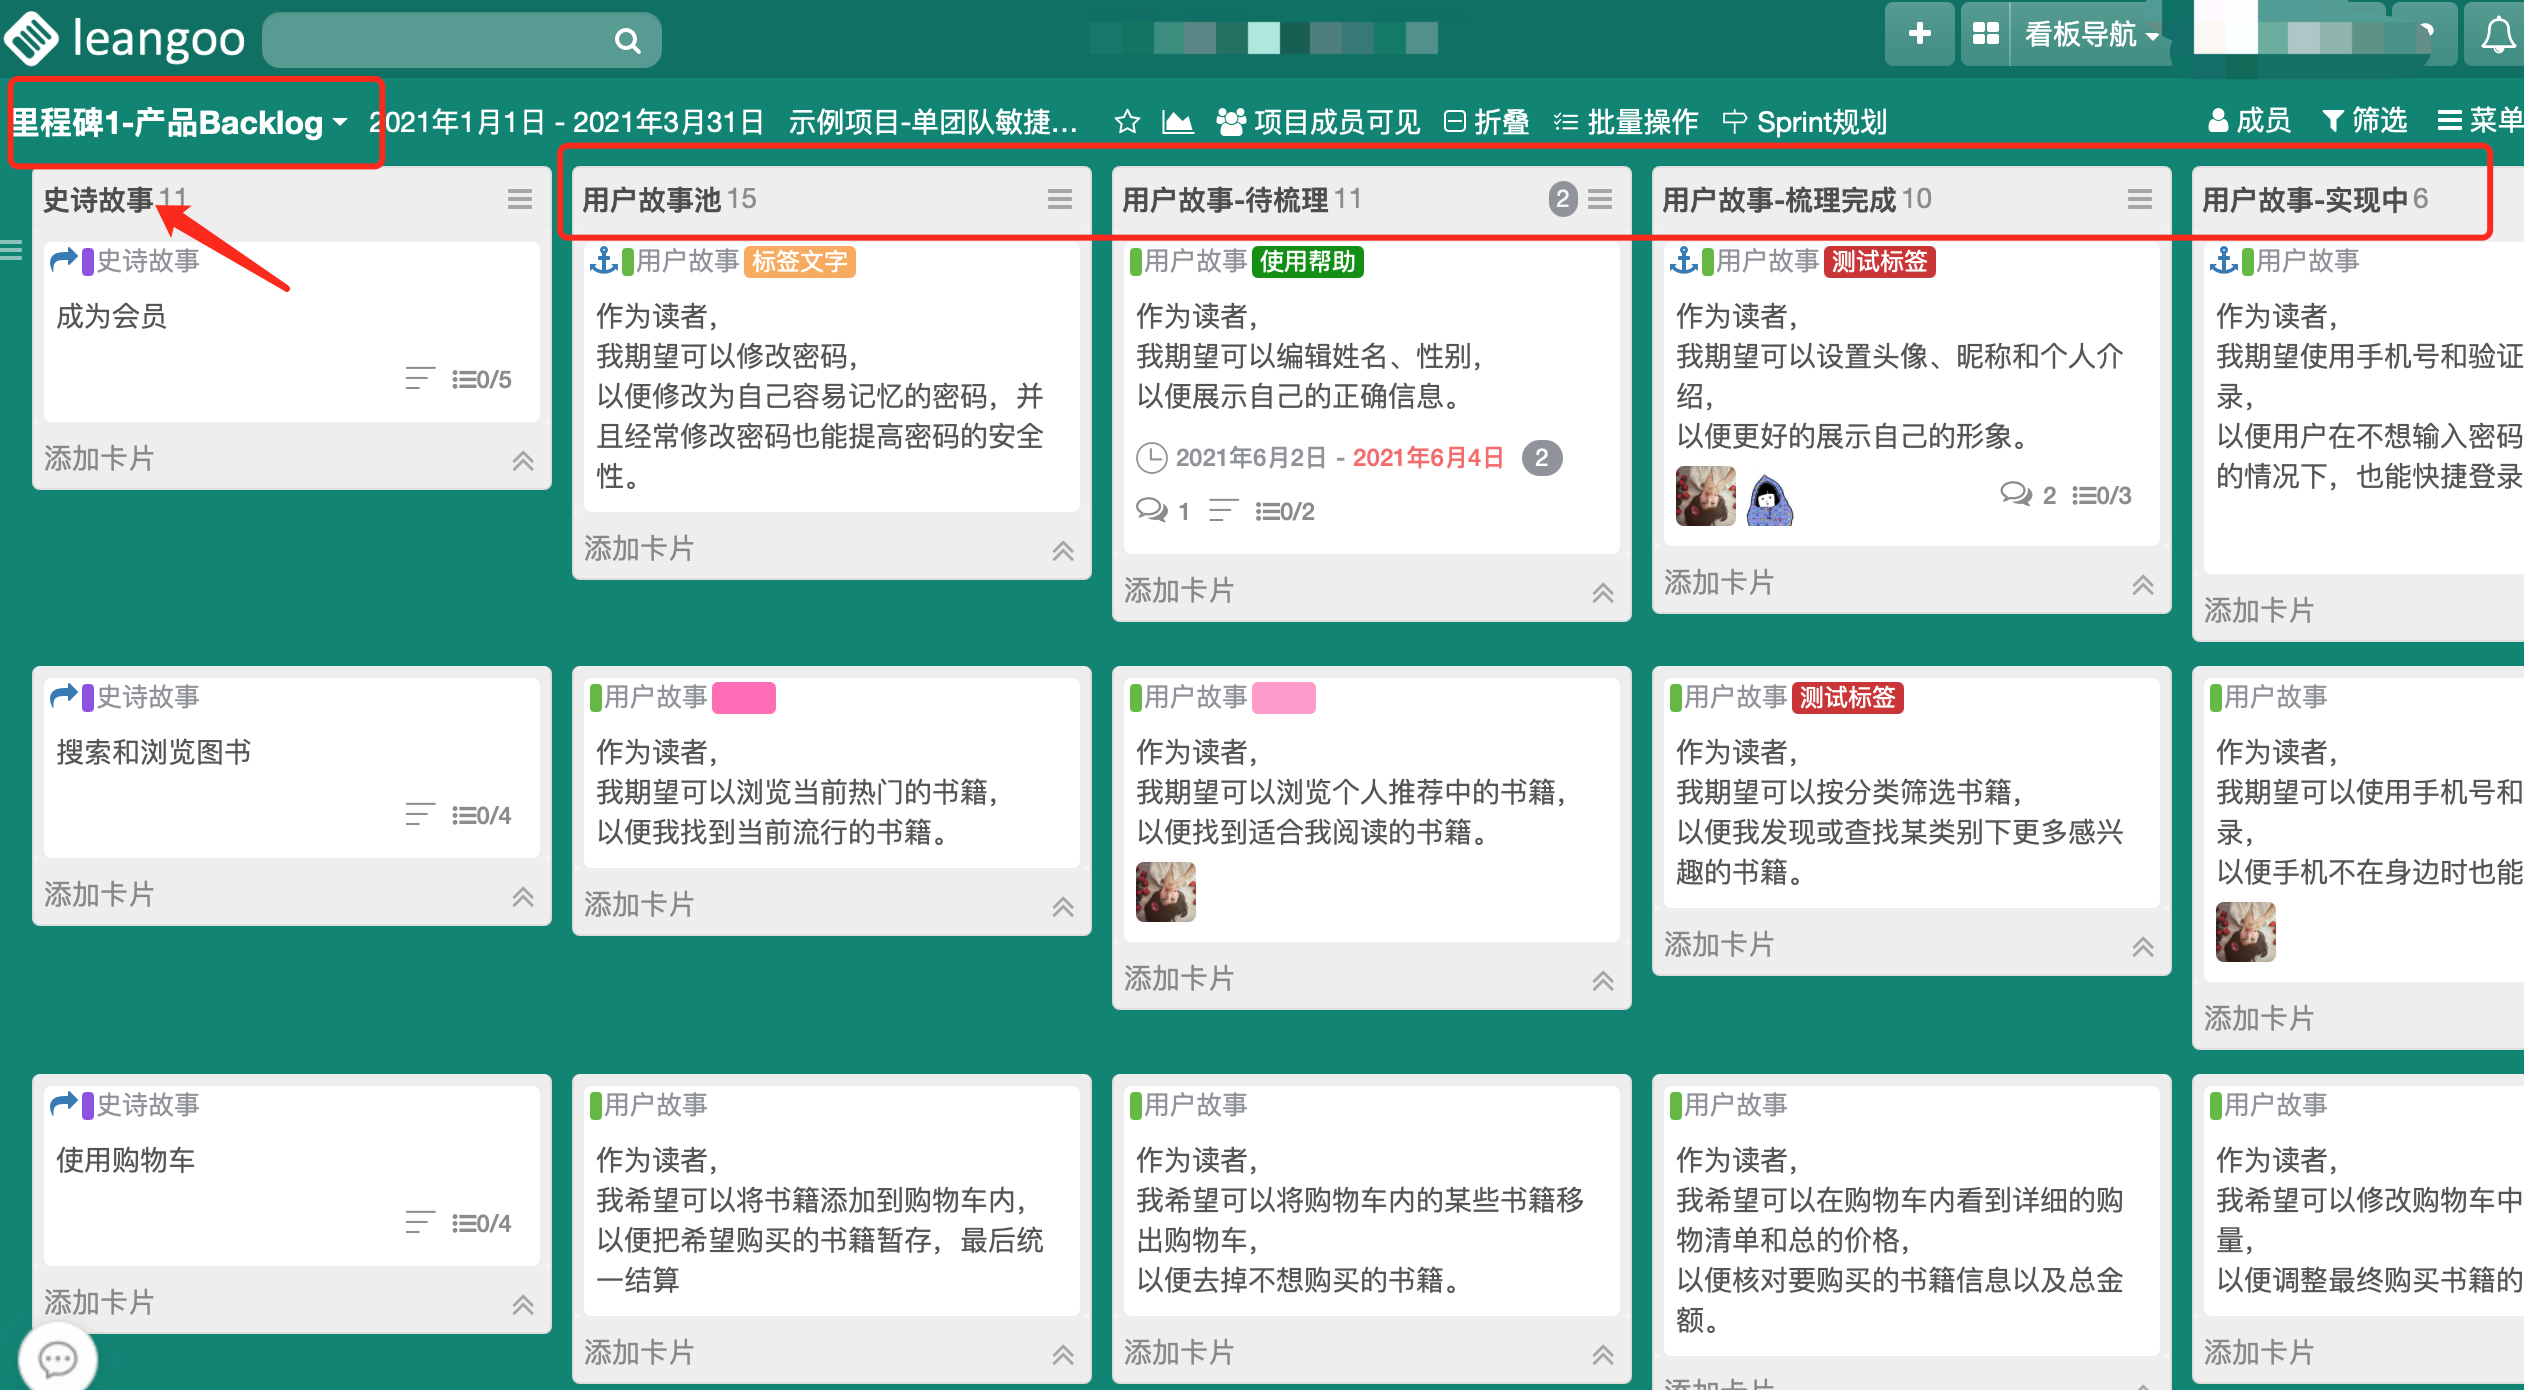Click the plus create button in header
Image resolution: width=2524 pixels, height=1390 pixels.
click(x=1919, y=34)
